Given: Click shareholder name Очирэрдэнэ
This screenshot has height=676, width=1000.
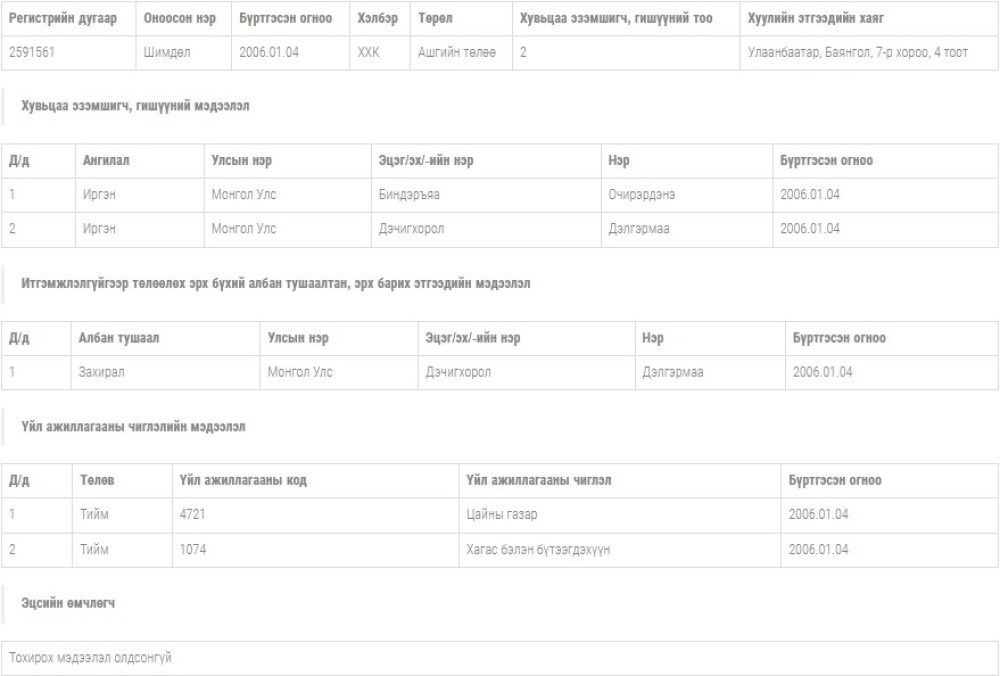Looking at the screenshot, I should (641, 195).
